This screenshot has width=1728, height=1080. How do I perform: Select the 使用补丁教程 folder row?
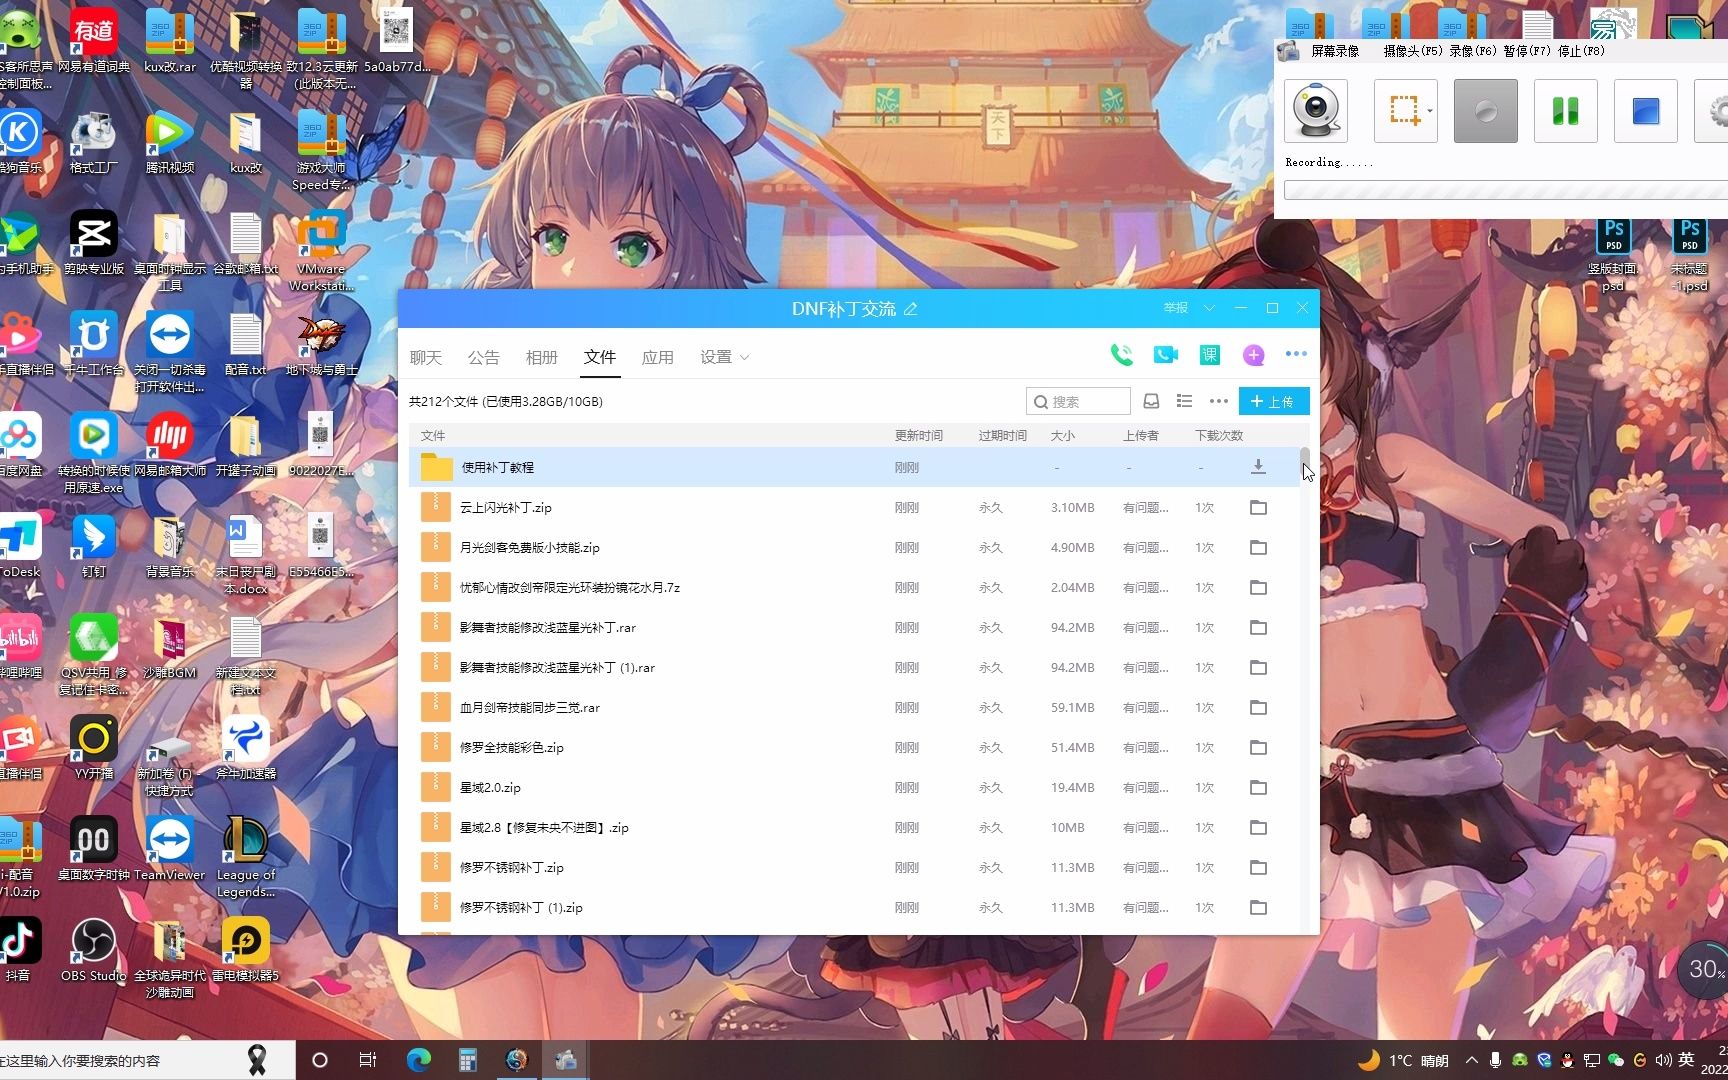(x=853, y=467)
